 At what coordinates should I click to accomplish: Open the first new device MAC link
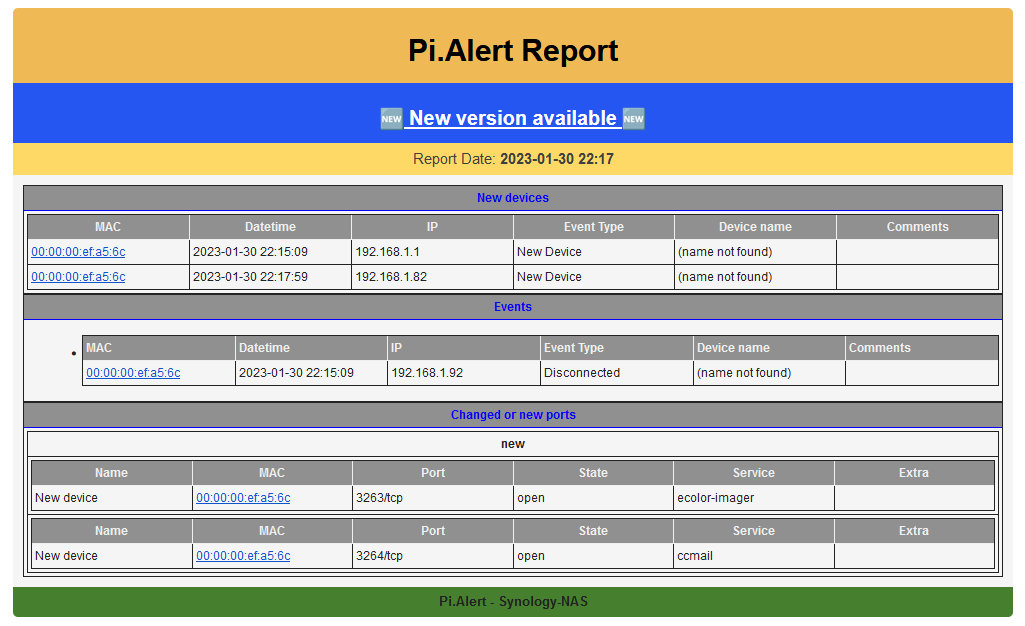point(77,251)
